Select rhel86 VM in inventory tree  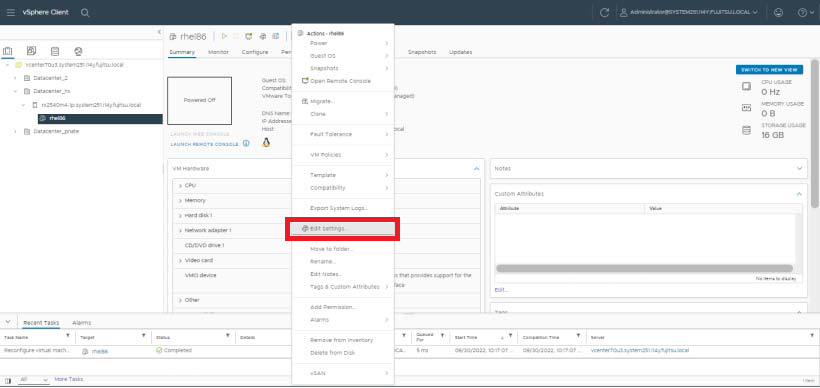point(100,119)
